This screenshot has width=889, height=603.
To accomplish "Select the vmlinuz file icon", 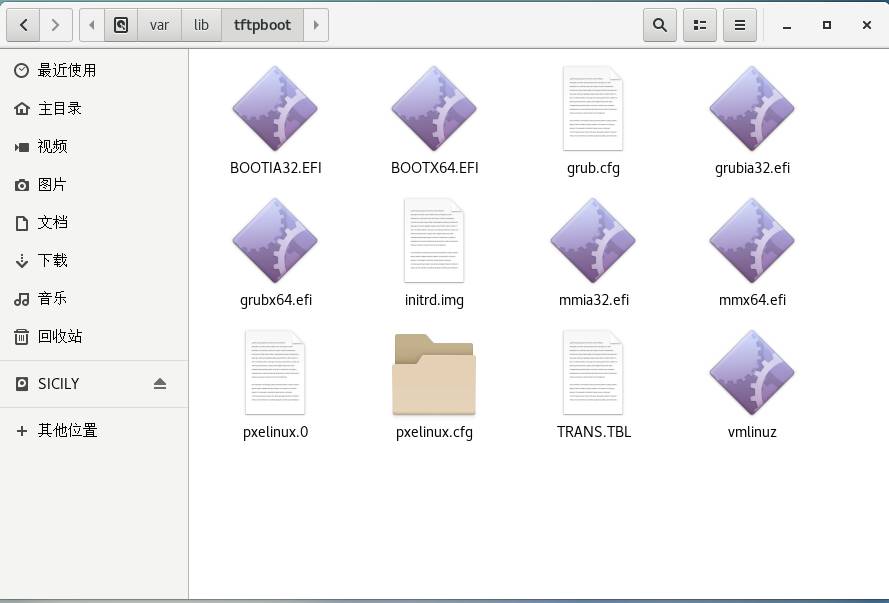I will tap(752, 373).
